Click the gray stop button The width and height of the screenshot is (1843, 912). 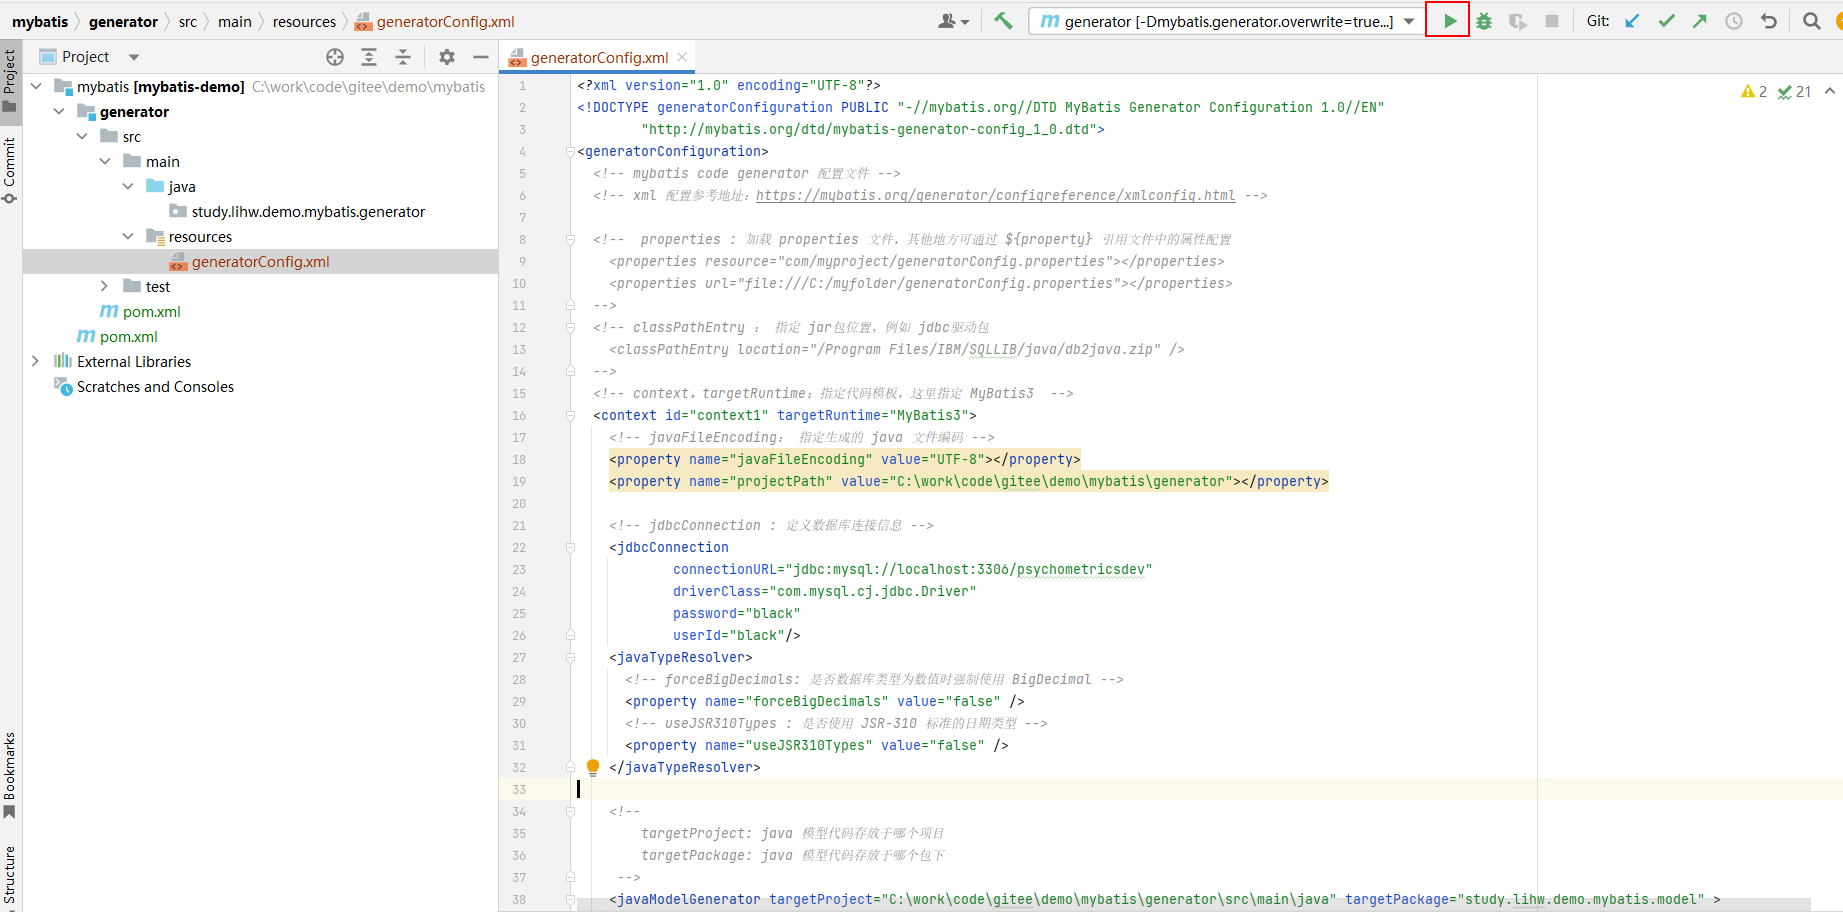pyautogui.click(x=1552, y=21)
